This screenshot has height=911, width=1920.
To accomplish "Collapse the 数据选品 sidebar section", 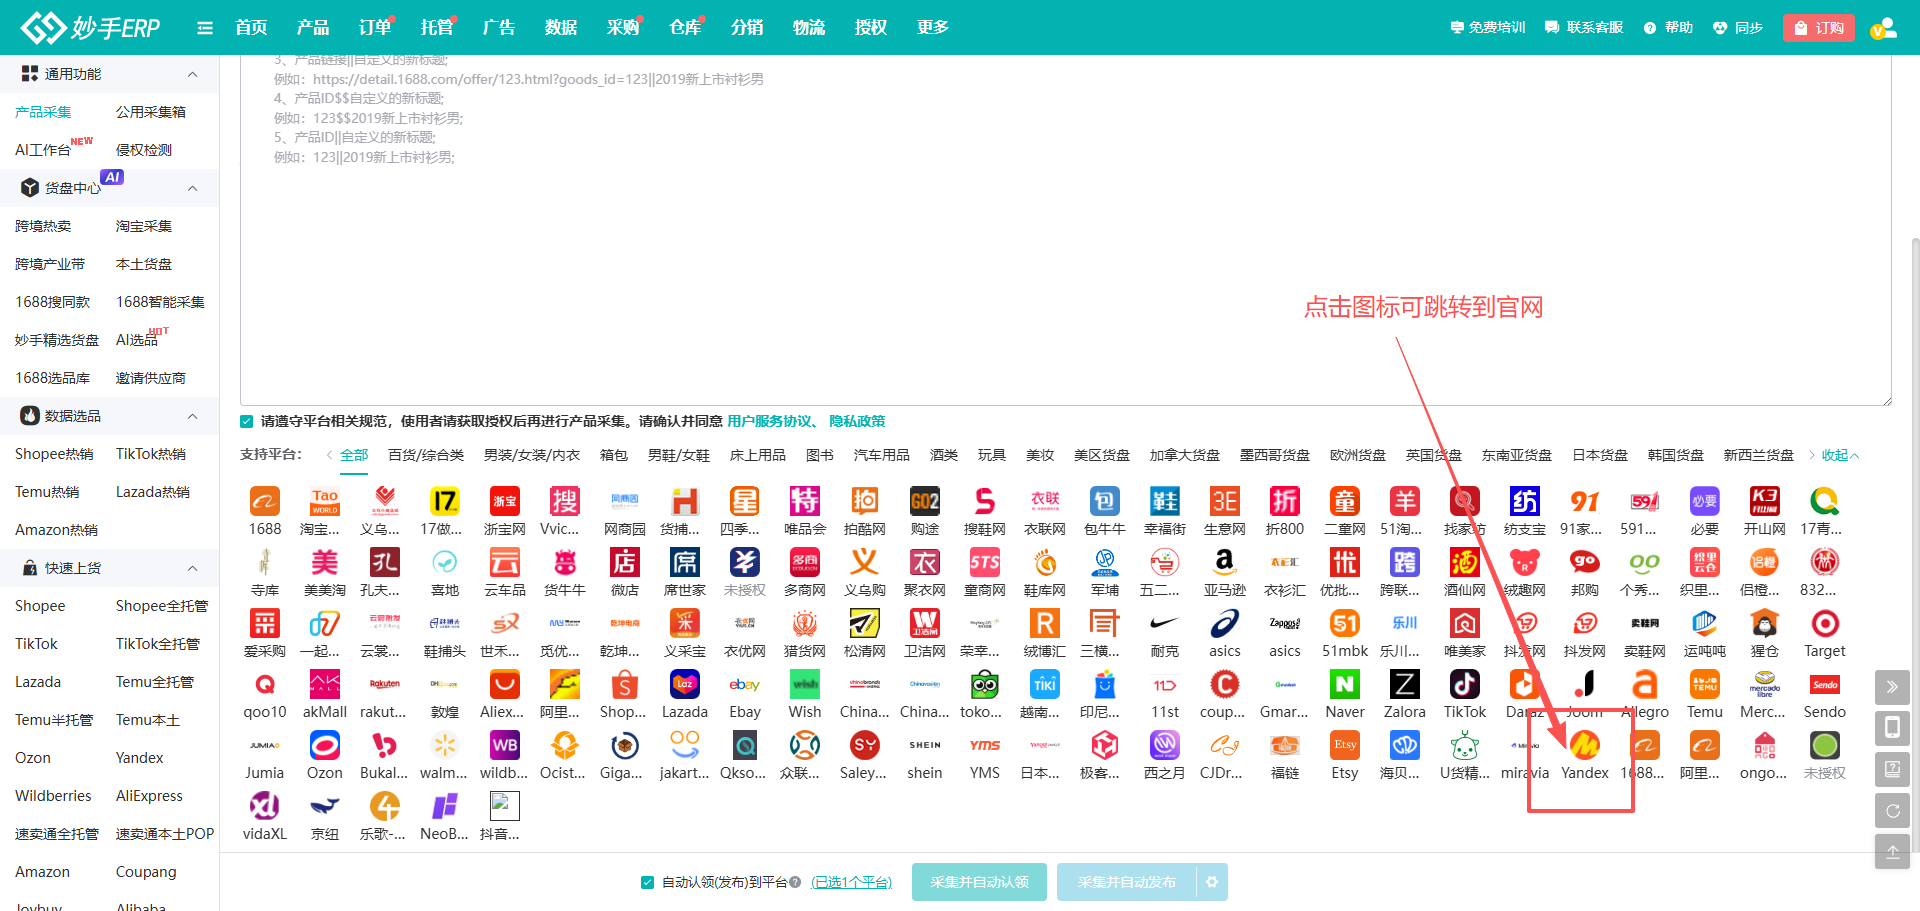I will 193,416.
